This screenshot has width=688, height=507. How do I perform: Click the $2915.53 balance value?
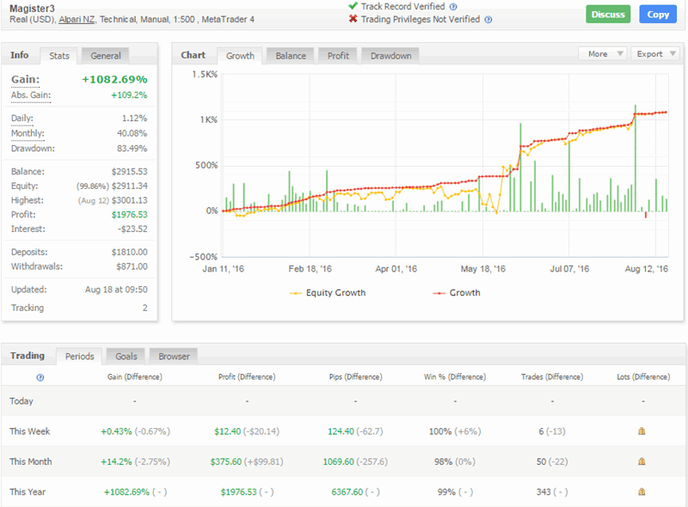[x=129, y=171]
